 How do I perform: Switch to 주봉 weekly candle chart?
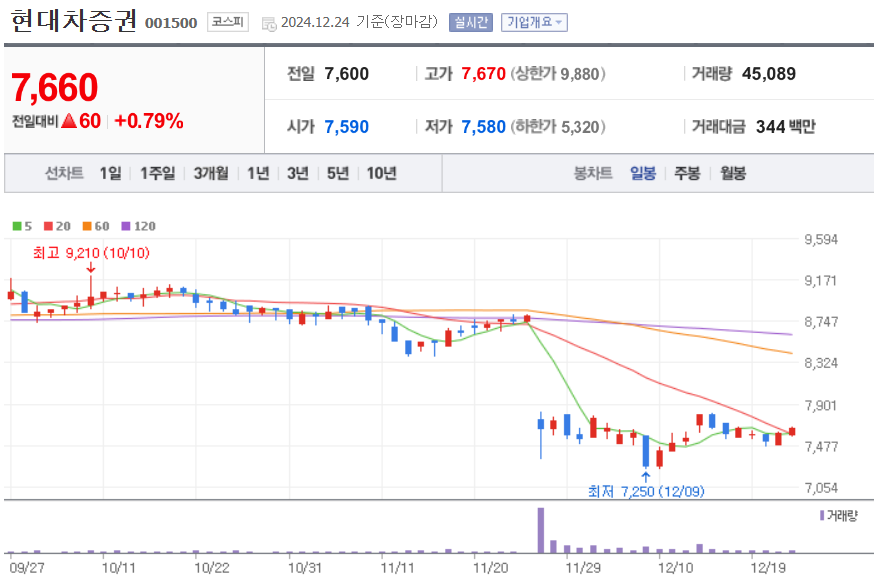click(x=687, y=173)
